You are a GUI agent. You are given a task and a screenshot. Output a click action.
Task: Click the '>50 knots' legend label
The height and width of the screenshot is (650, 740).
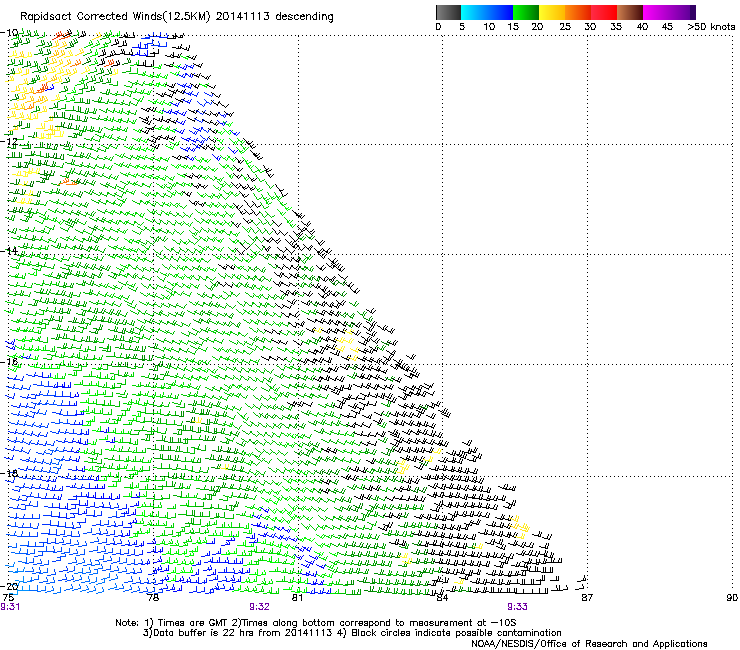(711, 27)
